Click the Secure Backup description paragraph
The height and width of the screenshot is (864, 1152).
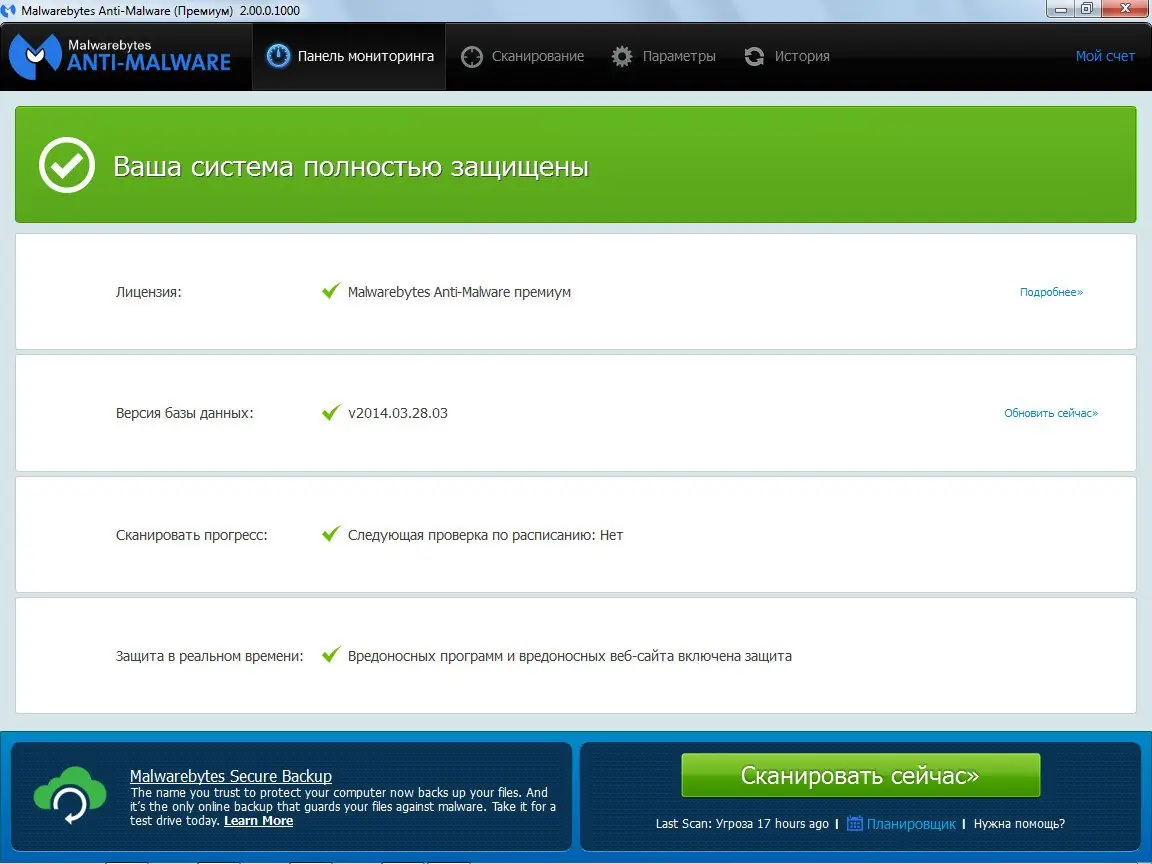(343, 807)
